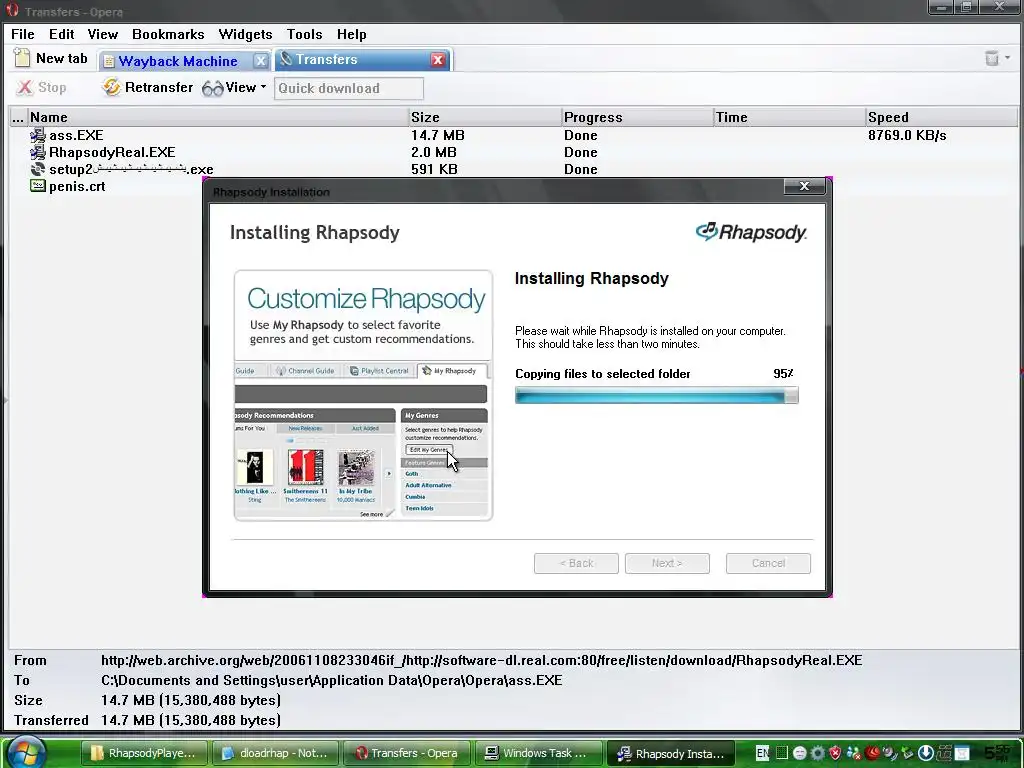
Task: Close the Transfers tab
Action: 438,59
